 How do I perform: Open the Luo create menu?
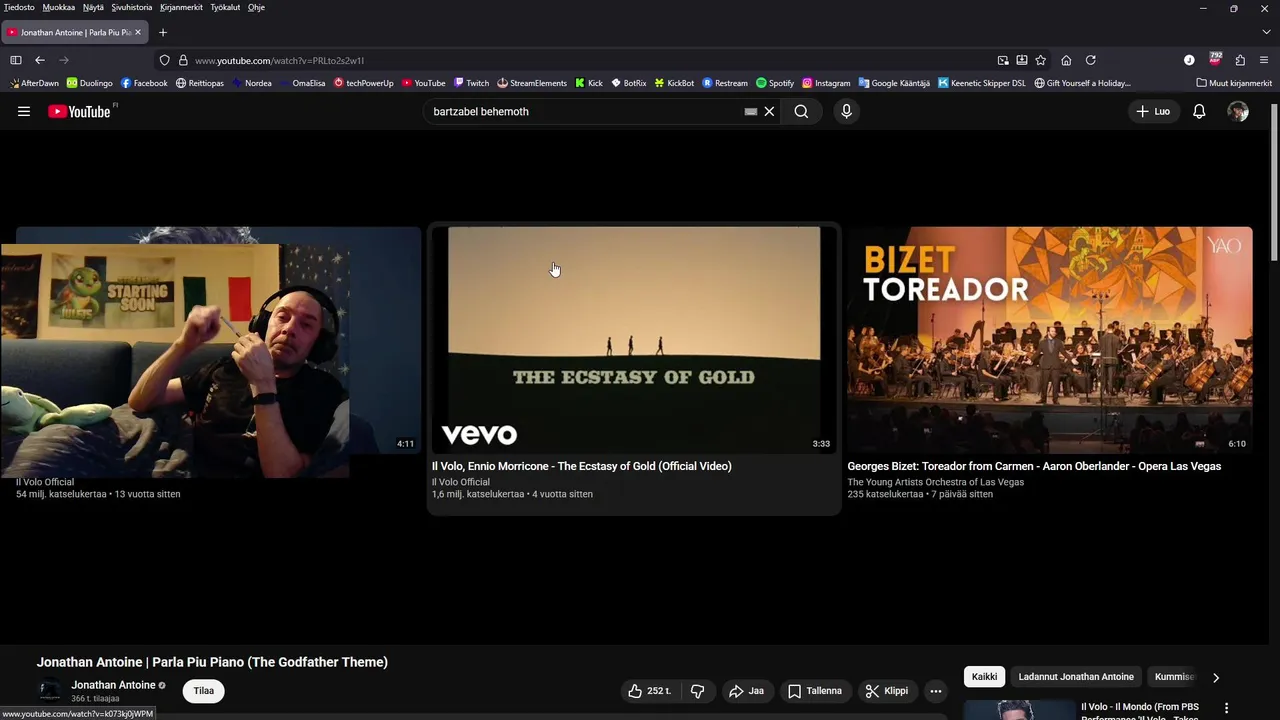coord(1153,112)
